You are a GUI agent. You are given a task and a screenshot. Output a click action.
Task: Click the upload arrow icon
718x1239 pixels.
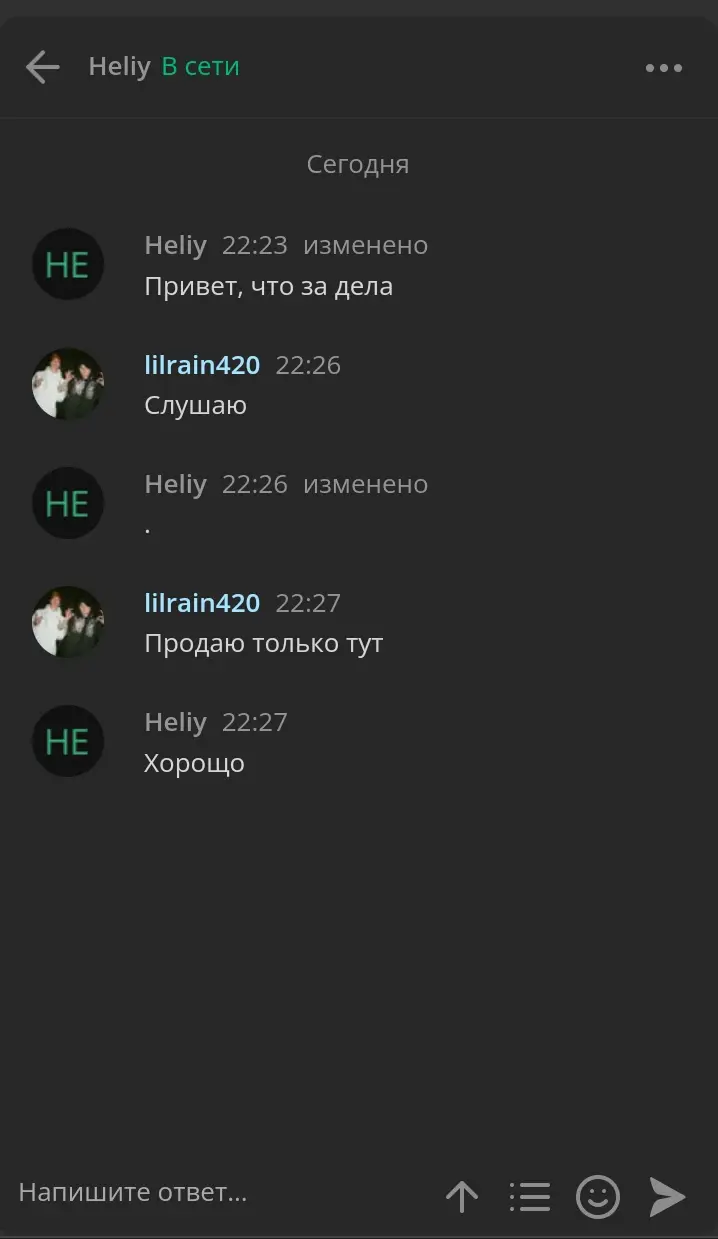[462, 1196]
